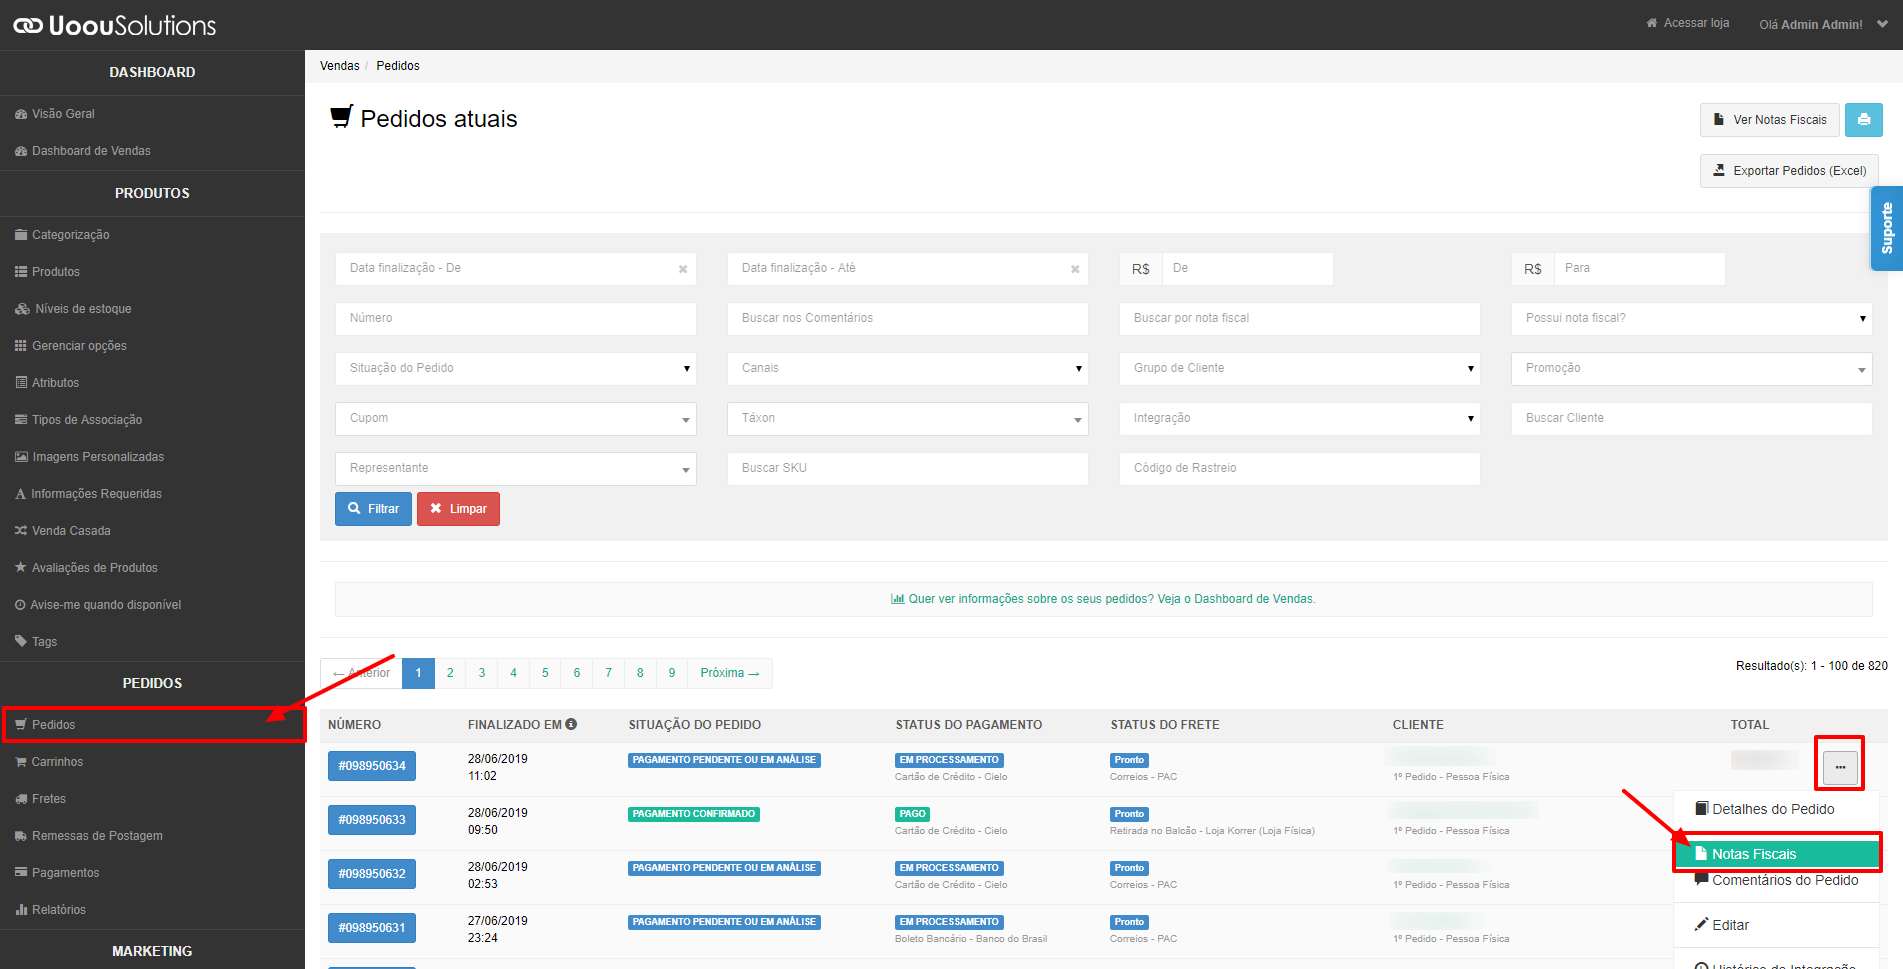Click Exportar Pedidos (Excel) button
The image size is (1903, 969).
tap(1789, 171)
